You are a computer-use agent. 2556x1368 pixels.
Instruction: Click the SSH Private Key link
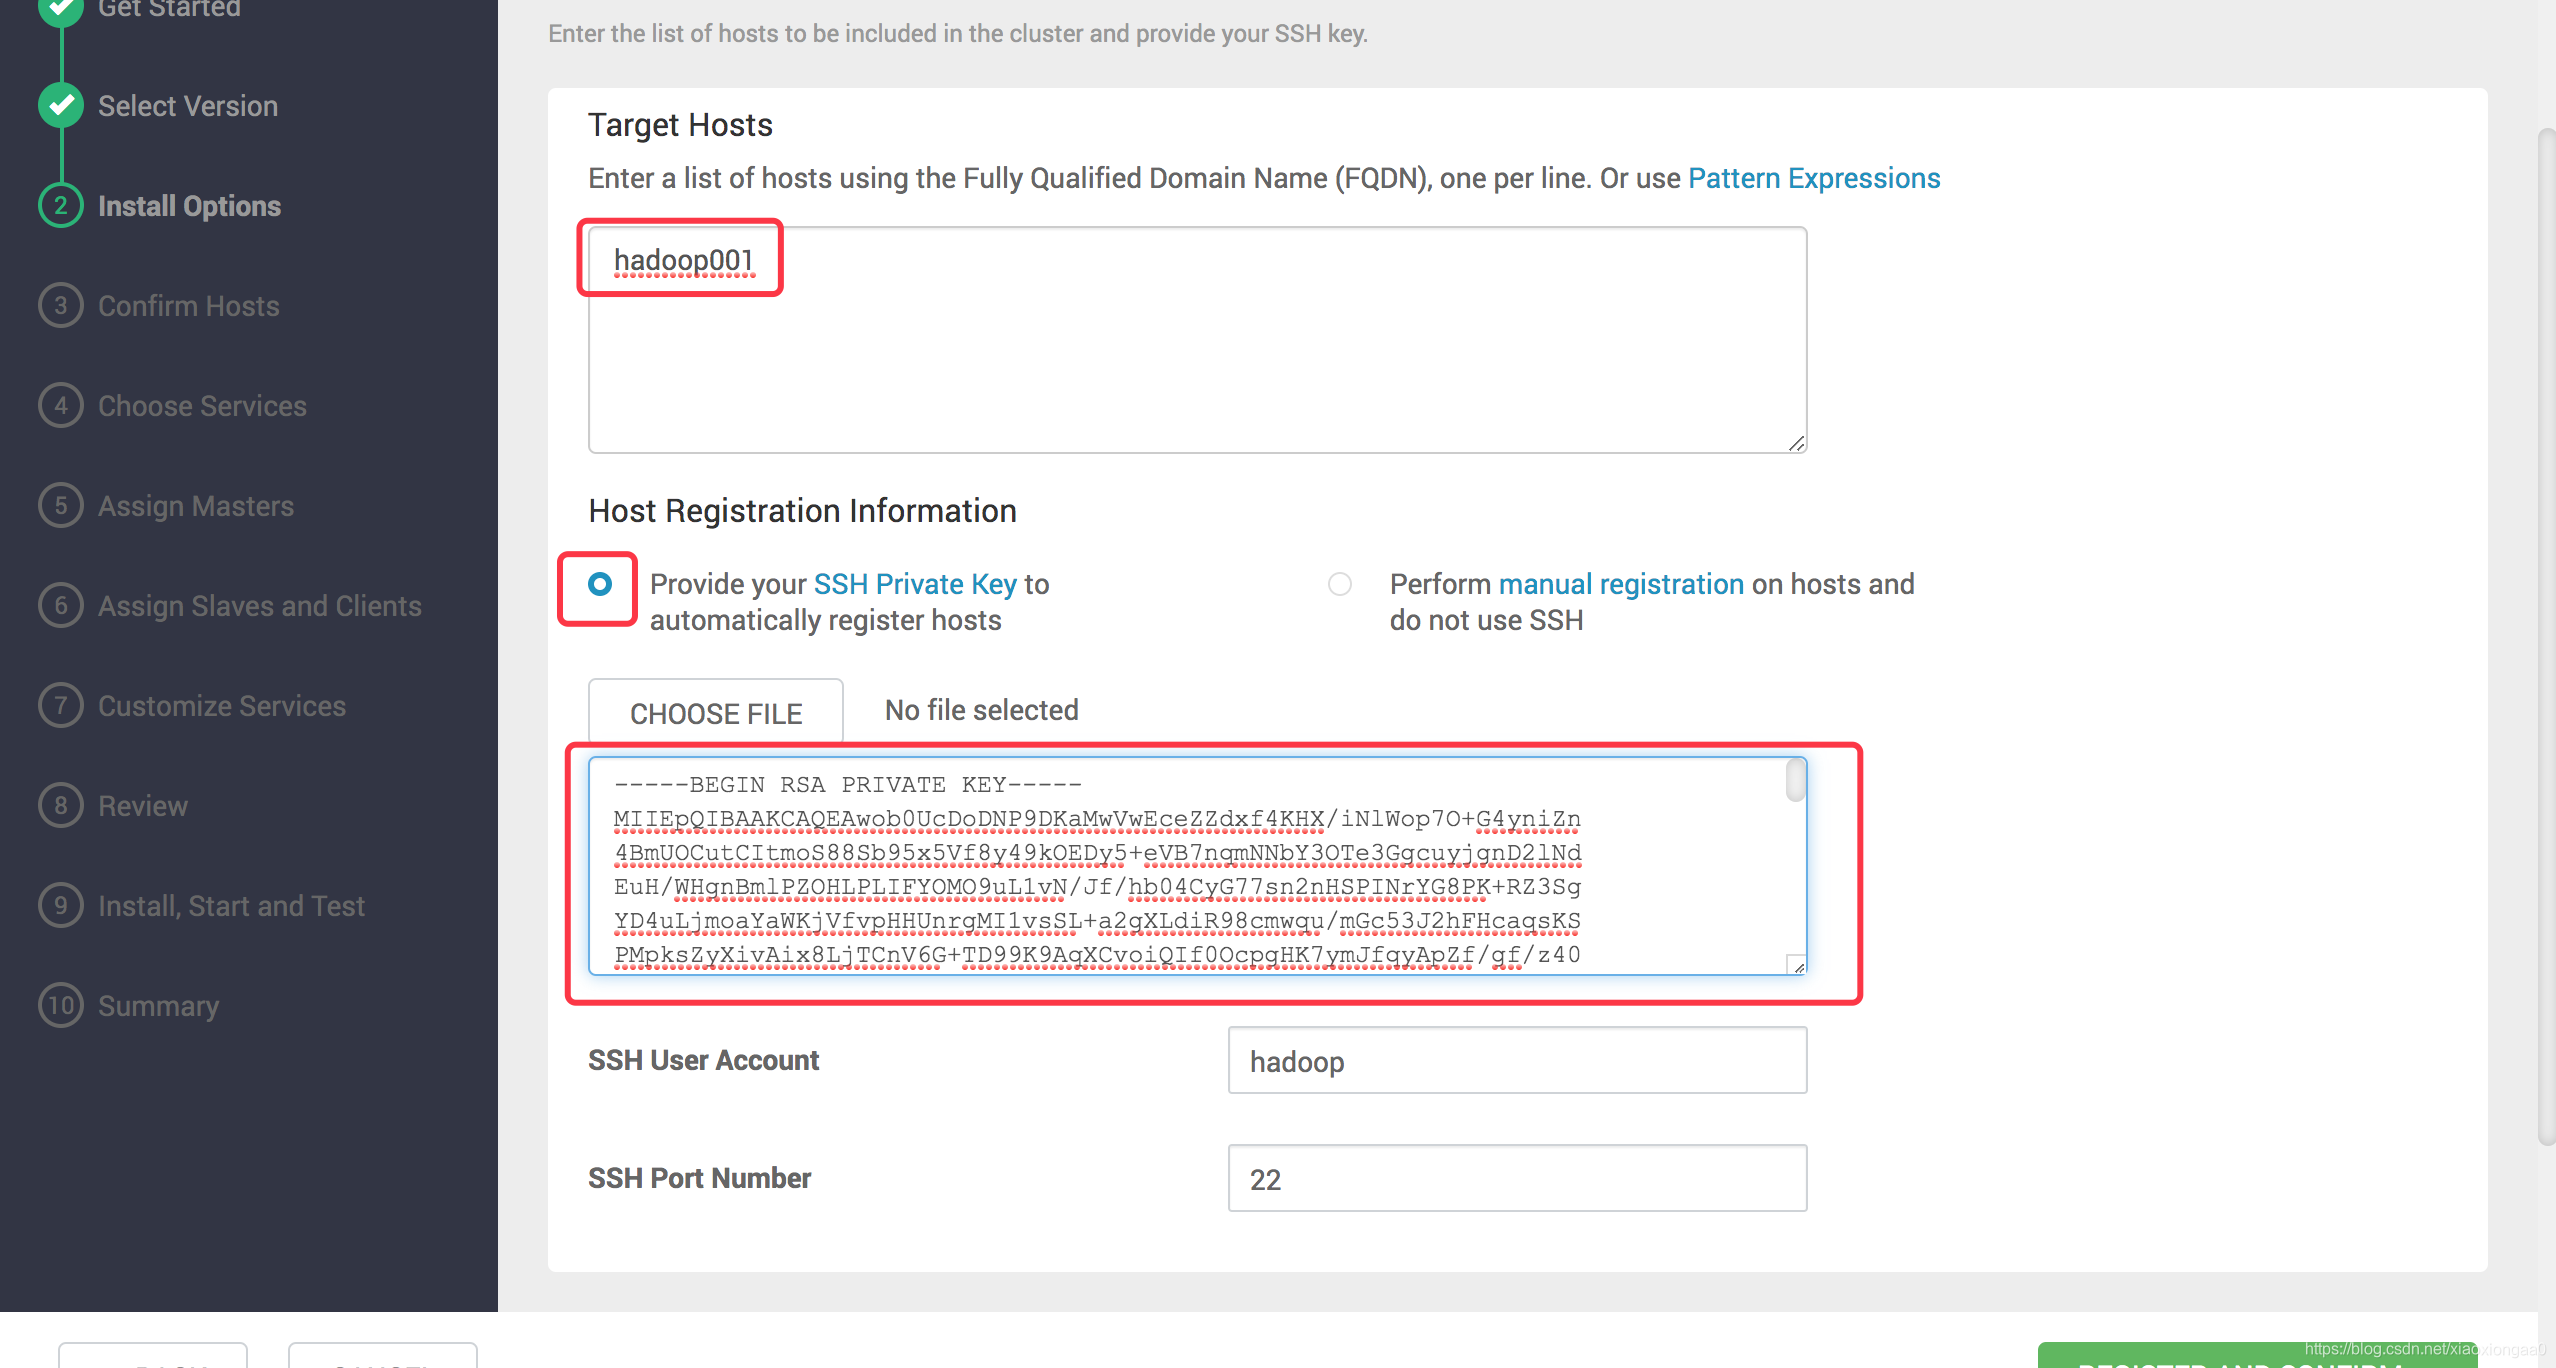915,584
